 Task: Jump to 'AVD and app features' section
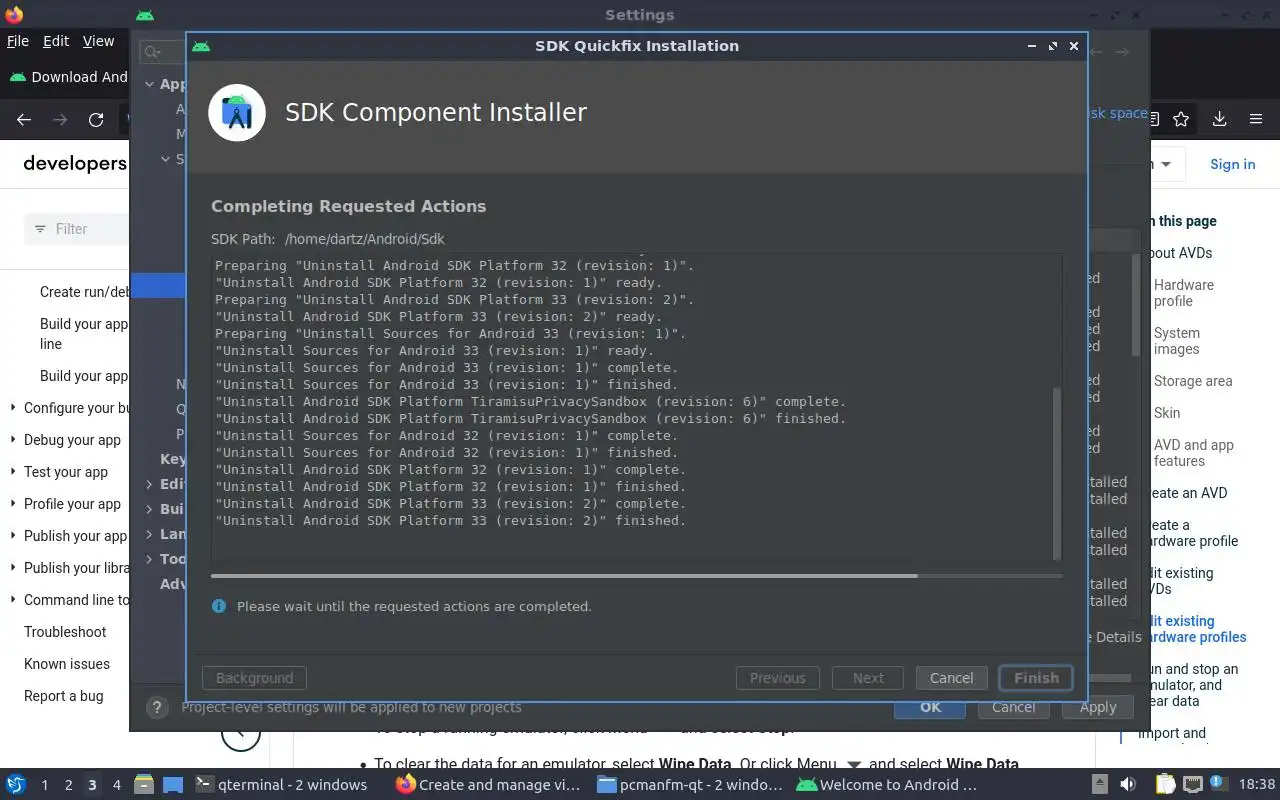(1194, 453)
